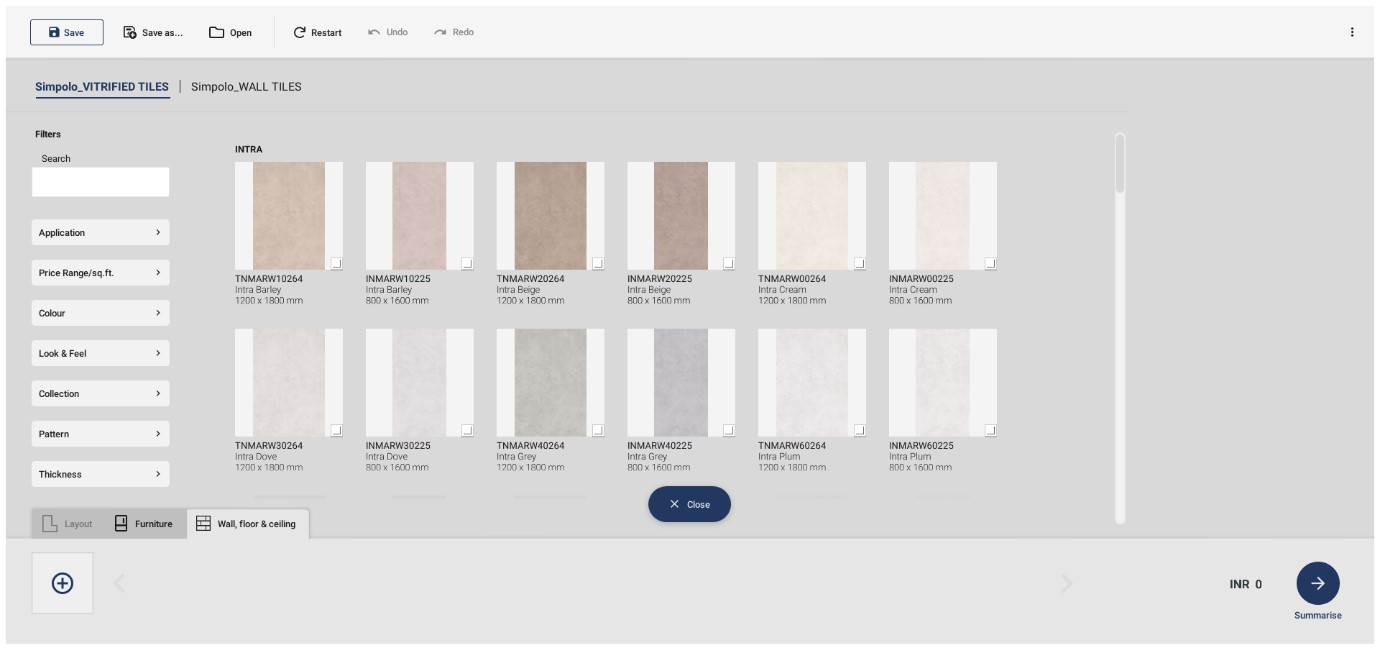The height and width of the screenshot is (648, 1380).
Task: Expand the Application filter
Action: (100, 231)
